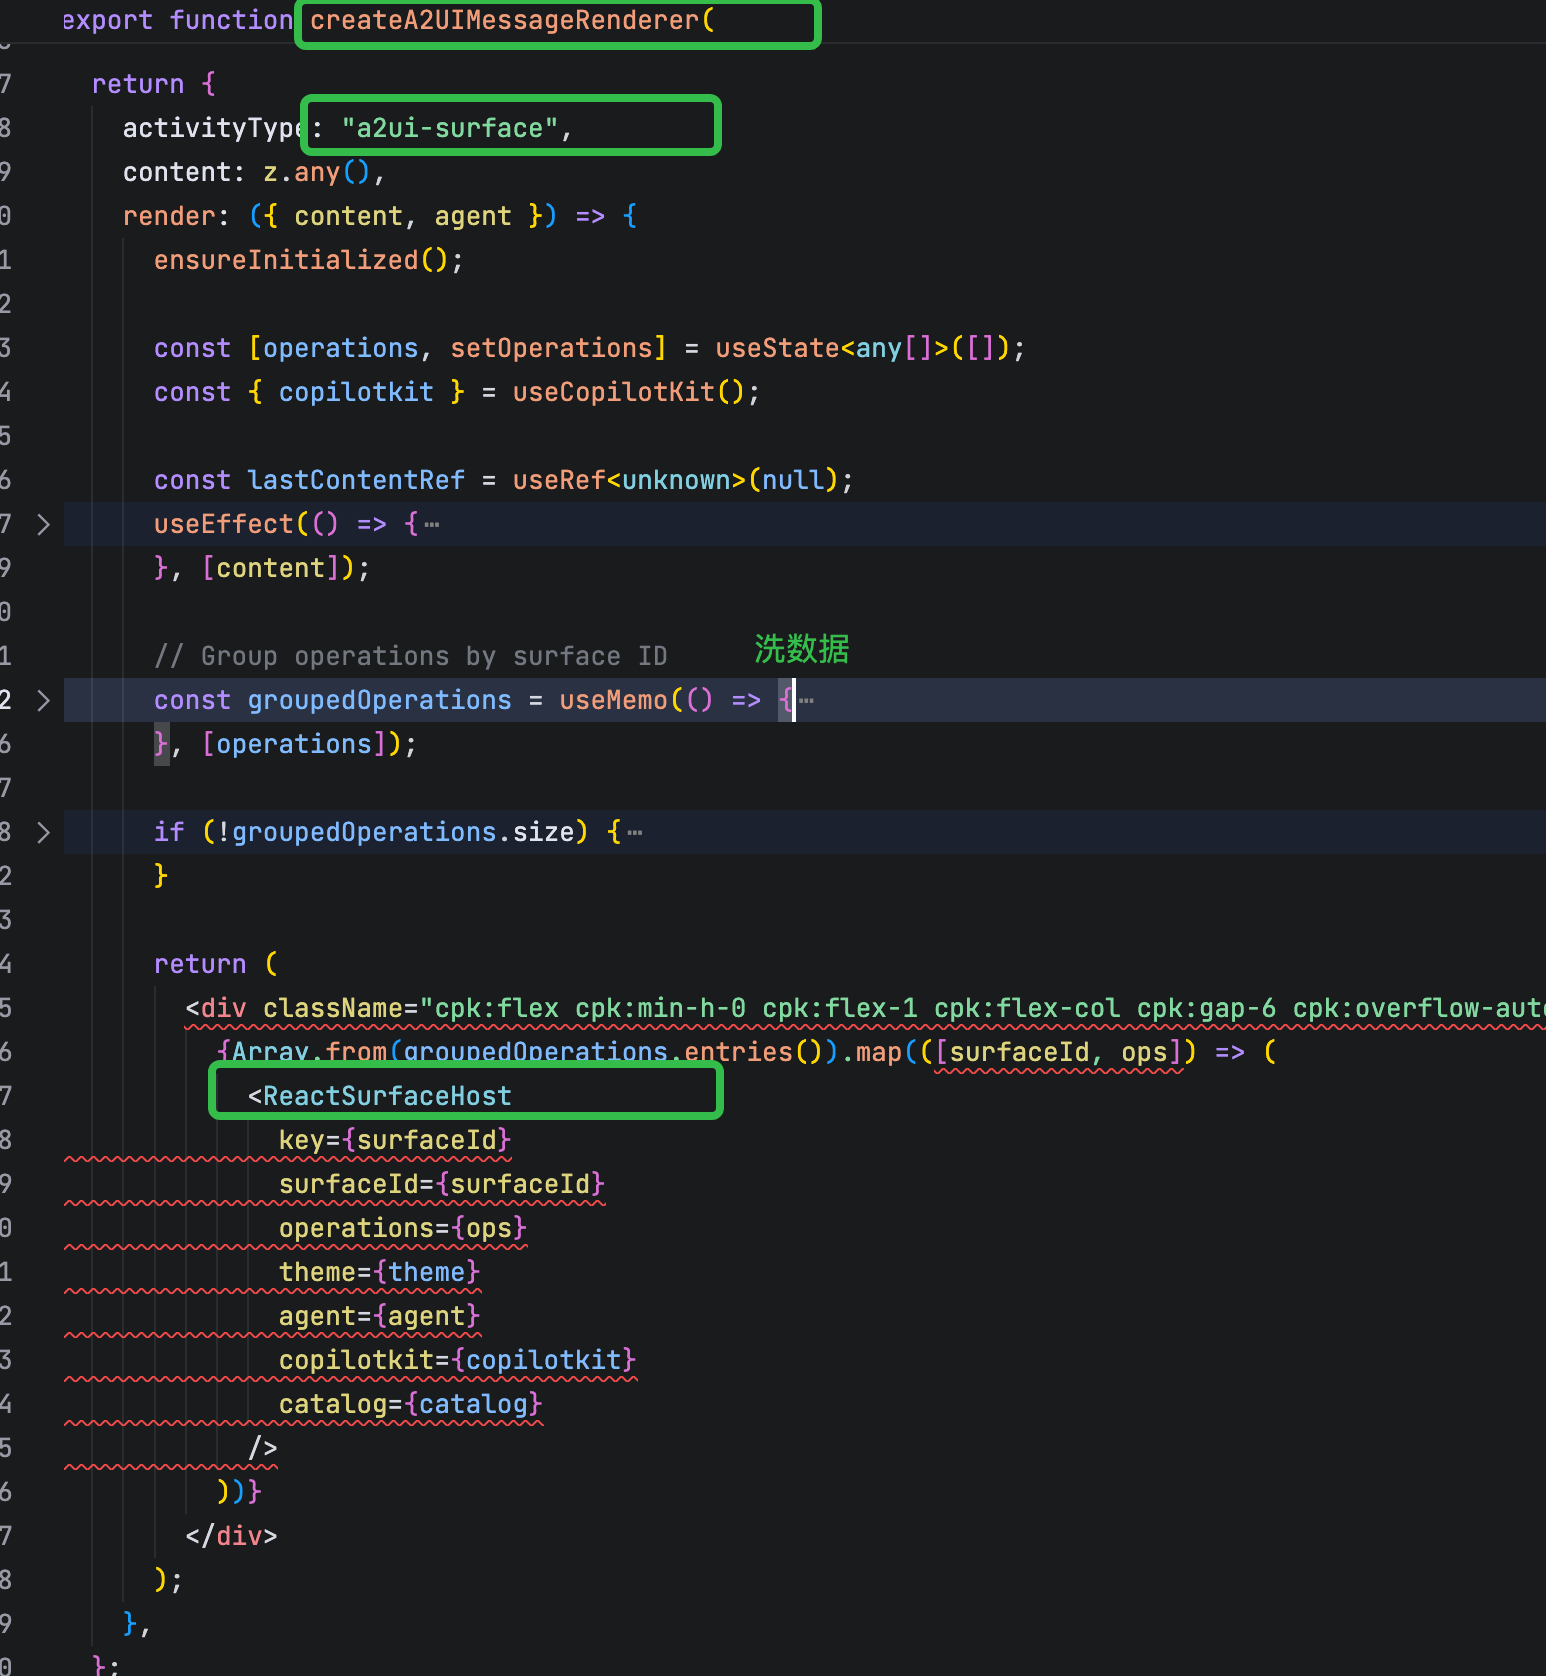Click the useRef hook name
Image resolution: width=1546 pixels, height=1676 pixels.
(559, 480)
